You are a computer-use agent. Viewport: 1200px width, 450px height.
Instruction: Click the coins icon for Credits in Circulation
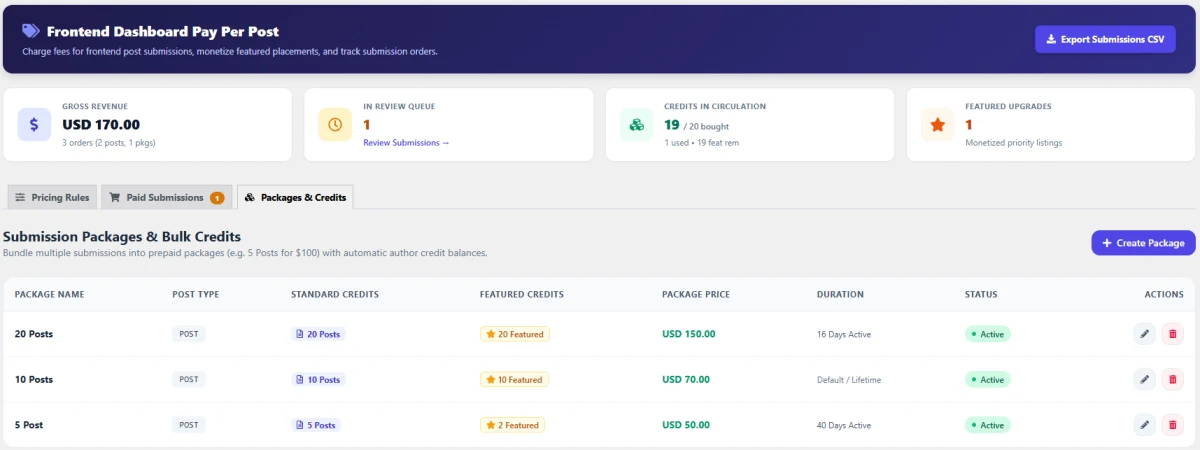pos(636,125)
